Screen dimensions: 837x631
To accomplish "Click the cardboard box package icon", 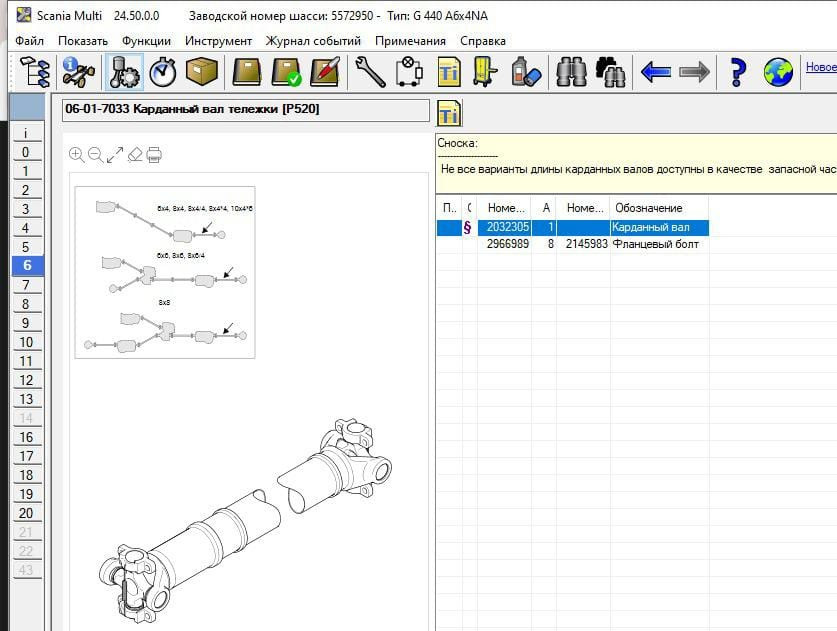I will click(x=201, y=72).
